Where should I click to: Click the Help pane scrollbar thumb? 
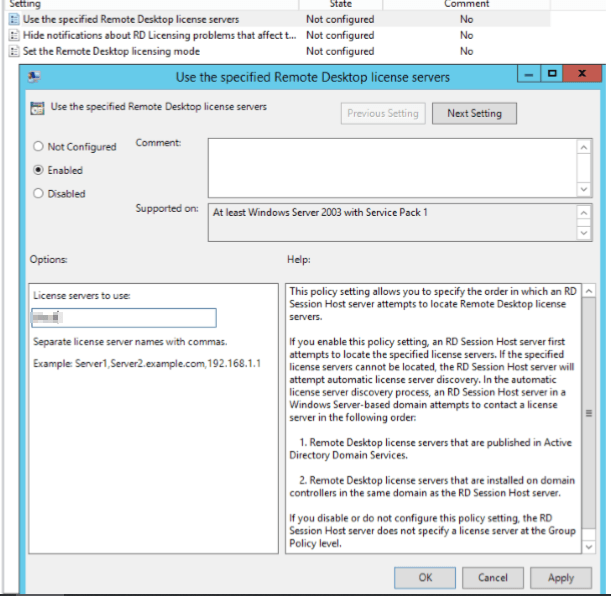pyautogui.click(x=589, y=413)
